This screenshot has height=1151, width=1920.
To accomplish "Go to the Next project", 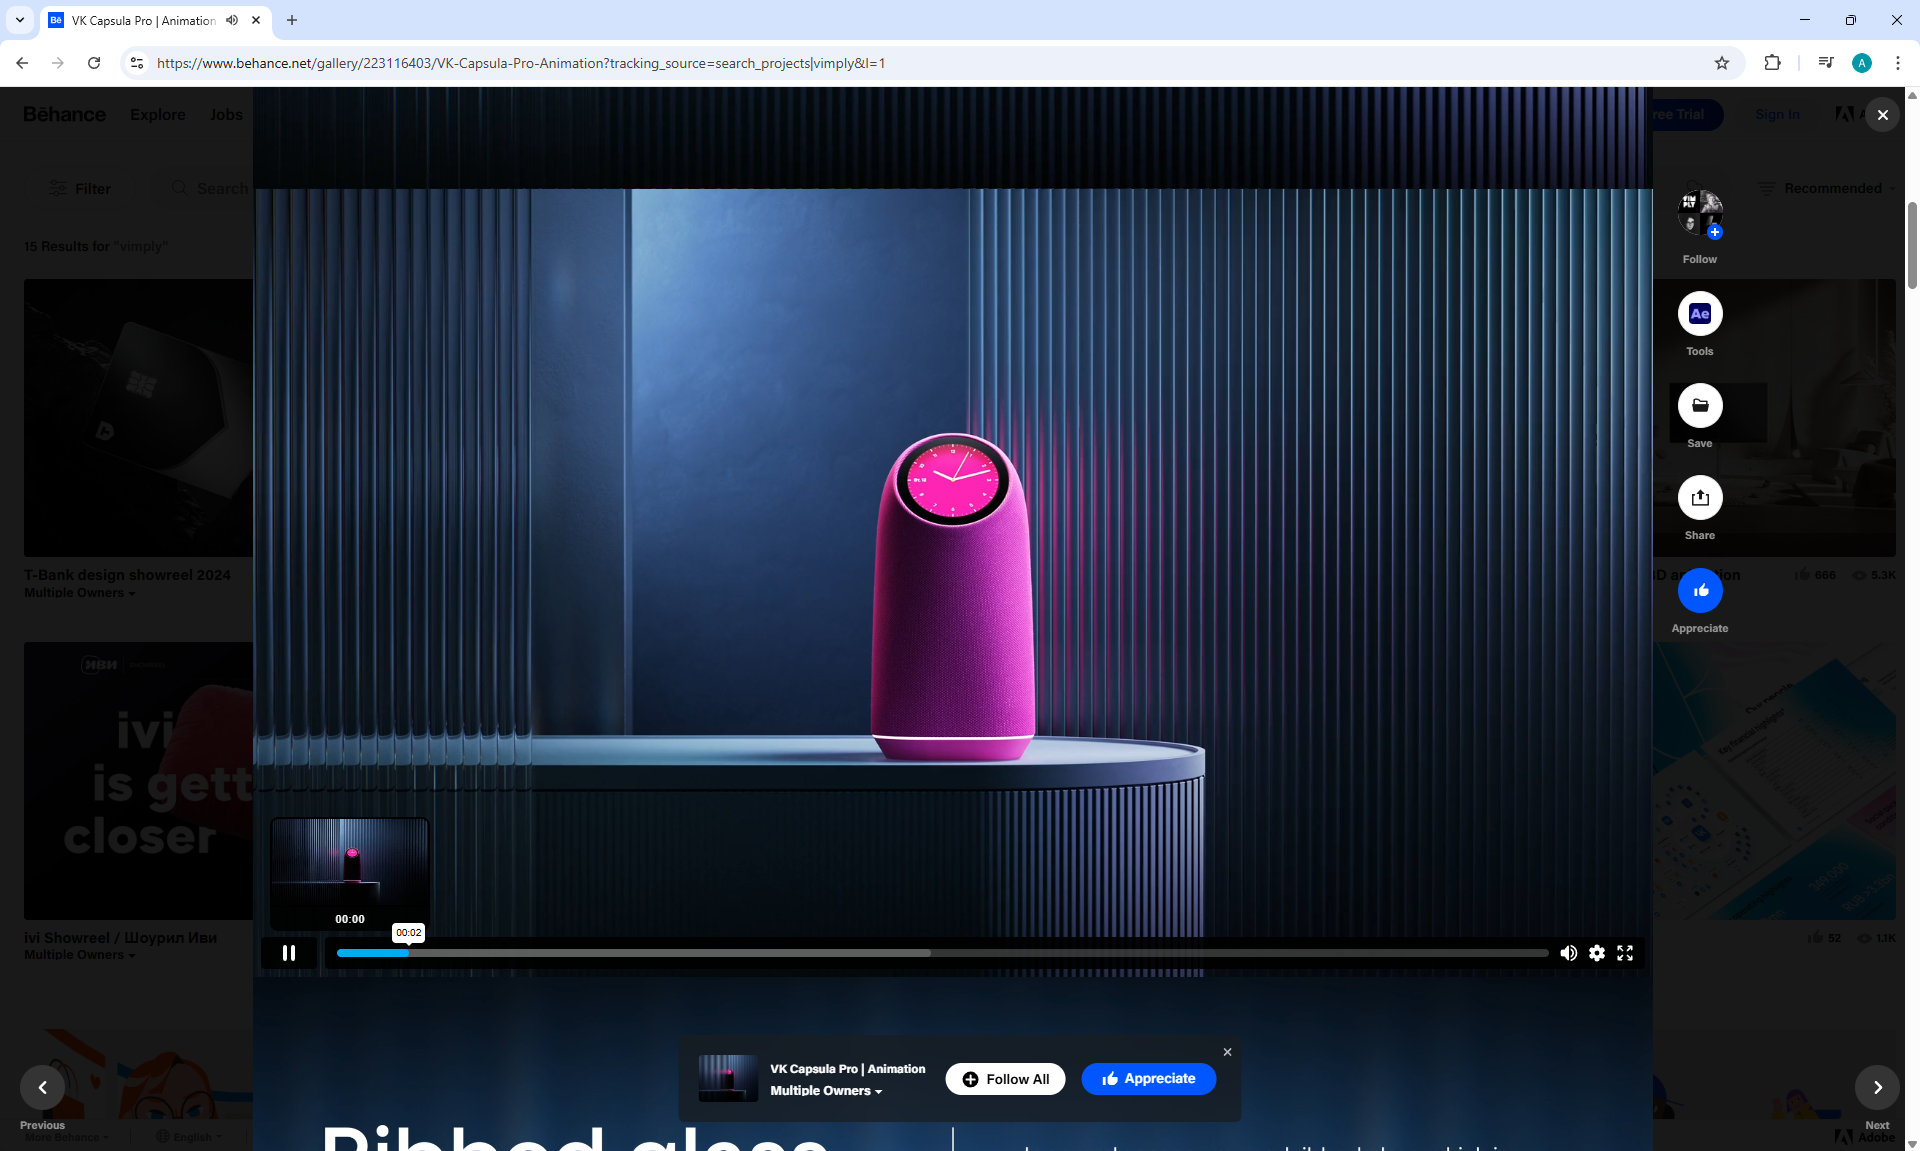I will click(x=1877, y=1088).
